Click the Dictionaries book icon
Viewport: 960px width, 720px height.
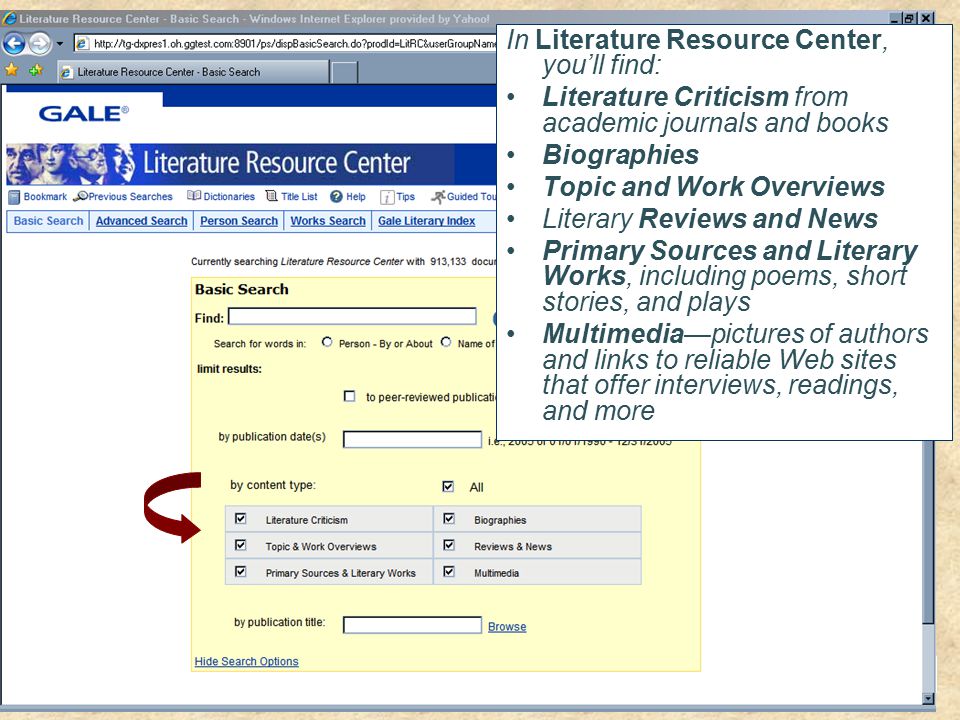(193, 196)
